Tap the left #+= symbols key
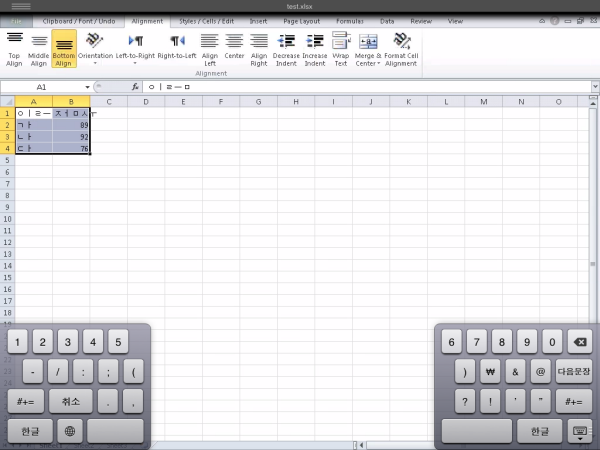The image size is (600, 450). [26, 401]
